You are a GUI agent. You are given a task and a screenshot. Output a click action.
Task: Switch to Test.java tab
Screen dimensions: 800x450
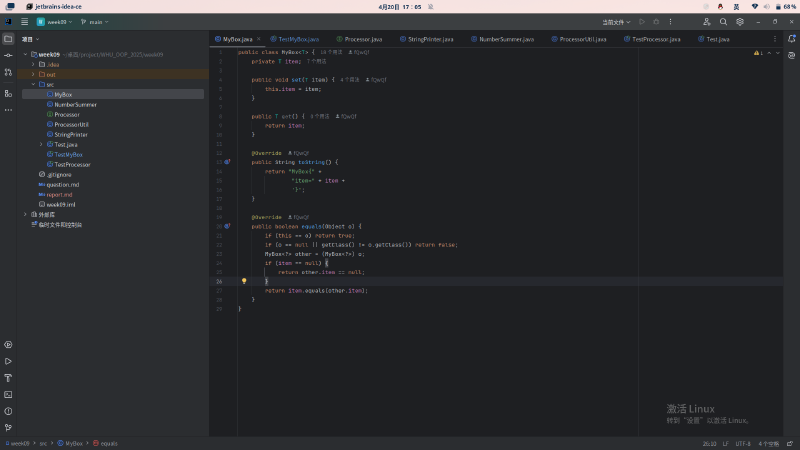tap(714, 39)
